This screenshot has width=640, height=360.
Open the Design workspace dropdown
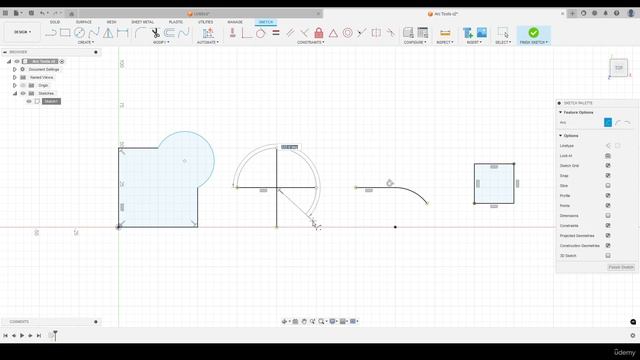click(22, 32)
